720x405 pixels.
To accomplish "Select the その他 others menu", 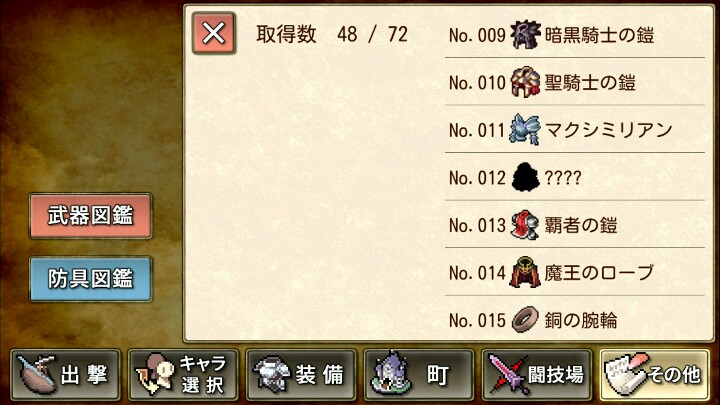I will click(655, 375).
